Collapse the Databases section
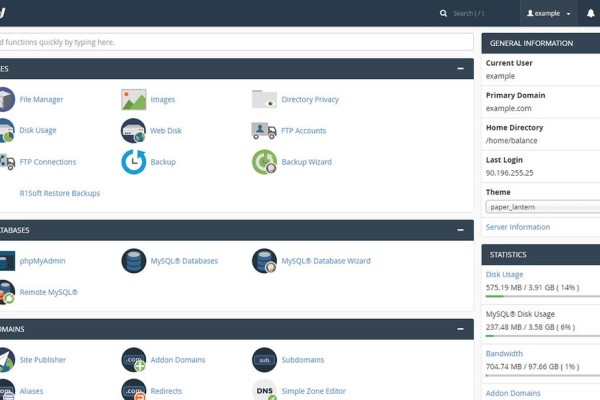The height and width of the screenshot is (400, 600). point(460,230)
